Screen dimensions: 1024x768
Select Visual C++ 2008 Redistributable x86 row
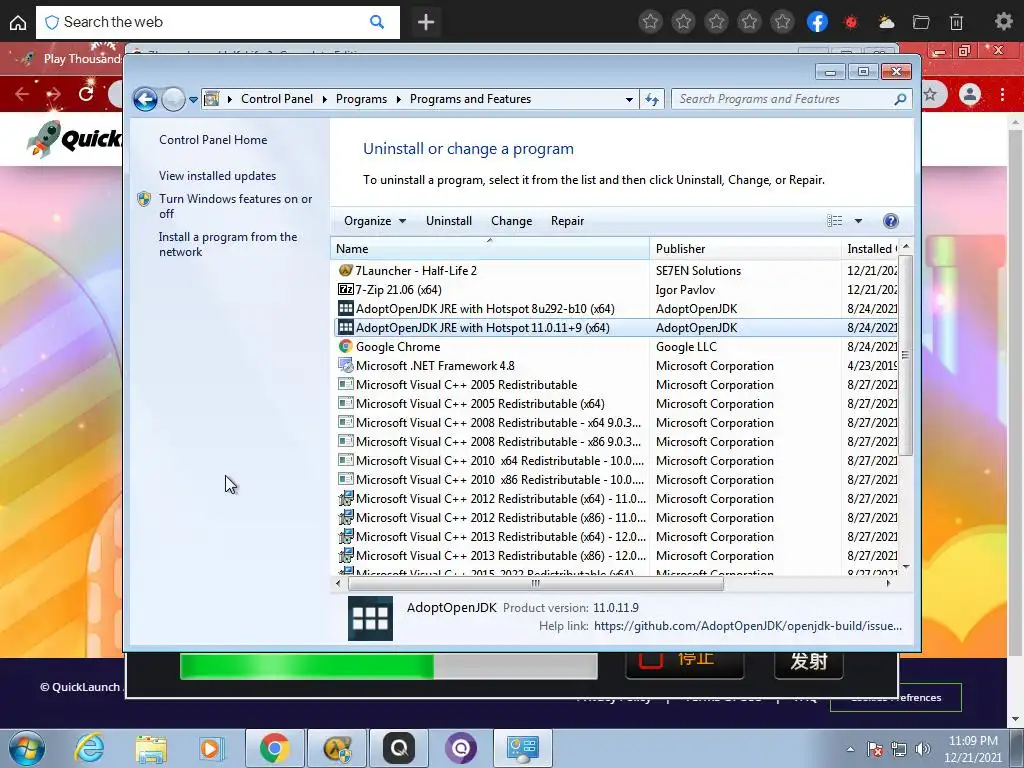point(616,441)
